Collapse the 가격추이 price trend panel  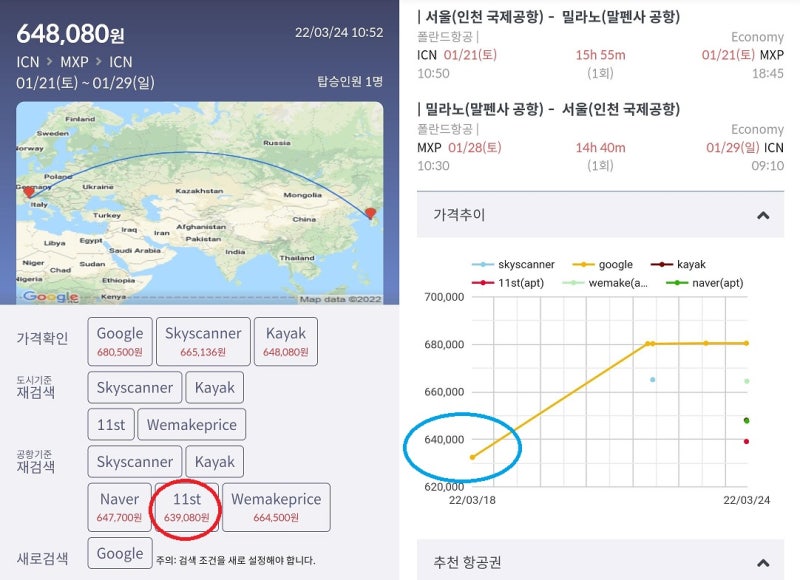point(763,214)
